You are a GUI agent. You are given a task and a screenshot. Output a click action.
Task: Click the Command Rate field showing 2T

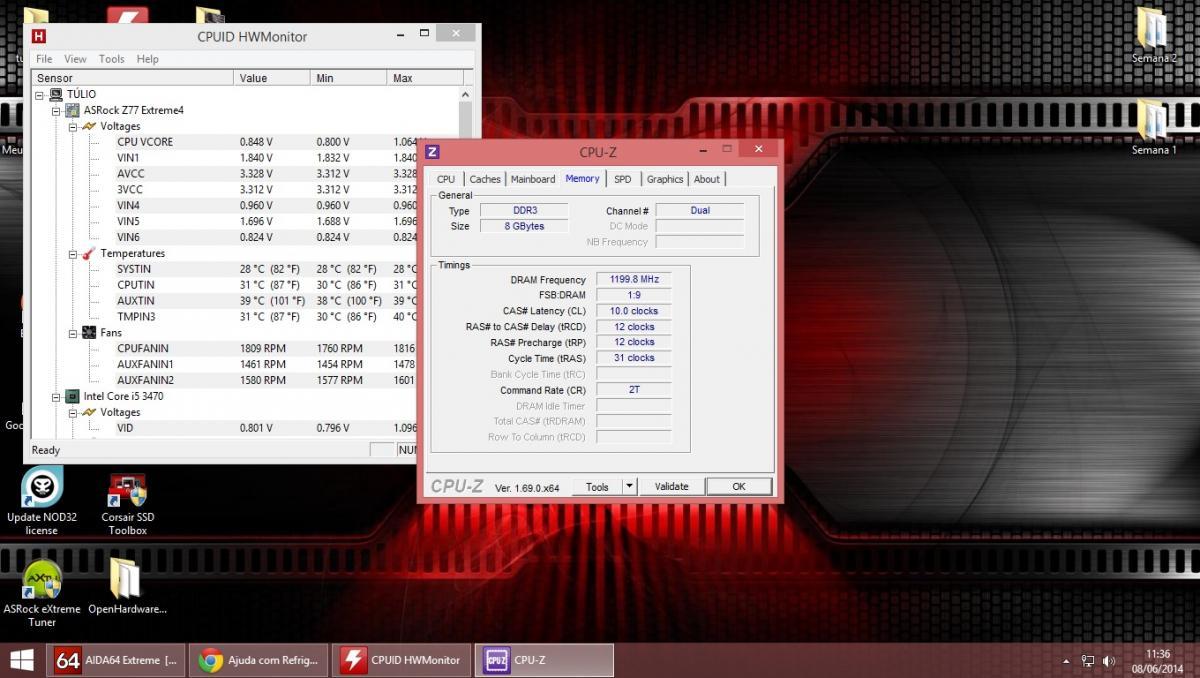click(634, 389)
